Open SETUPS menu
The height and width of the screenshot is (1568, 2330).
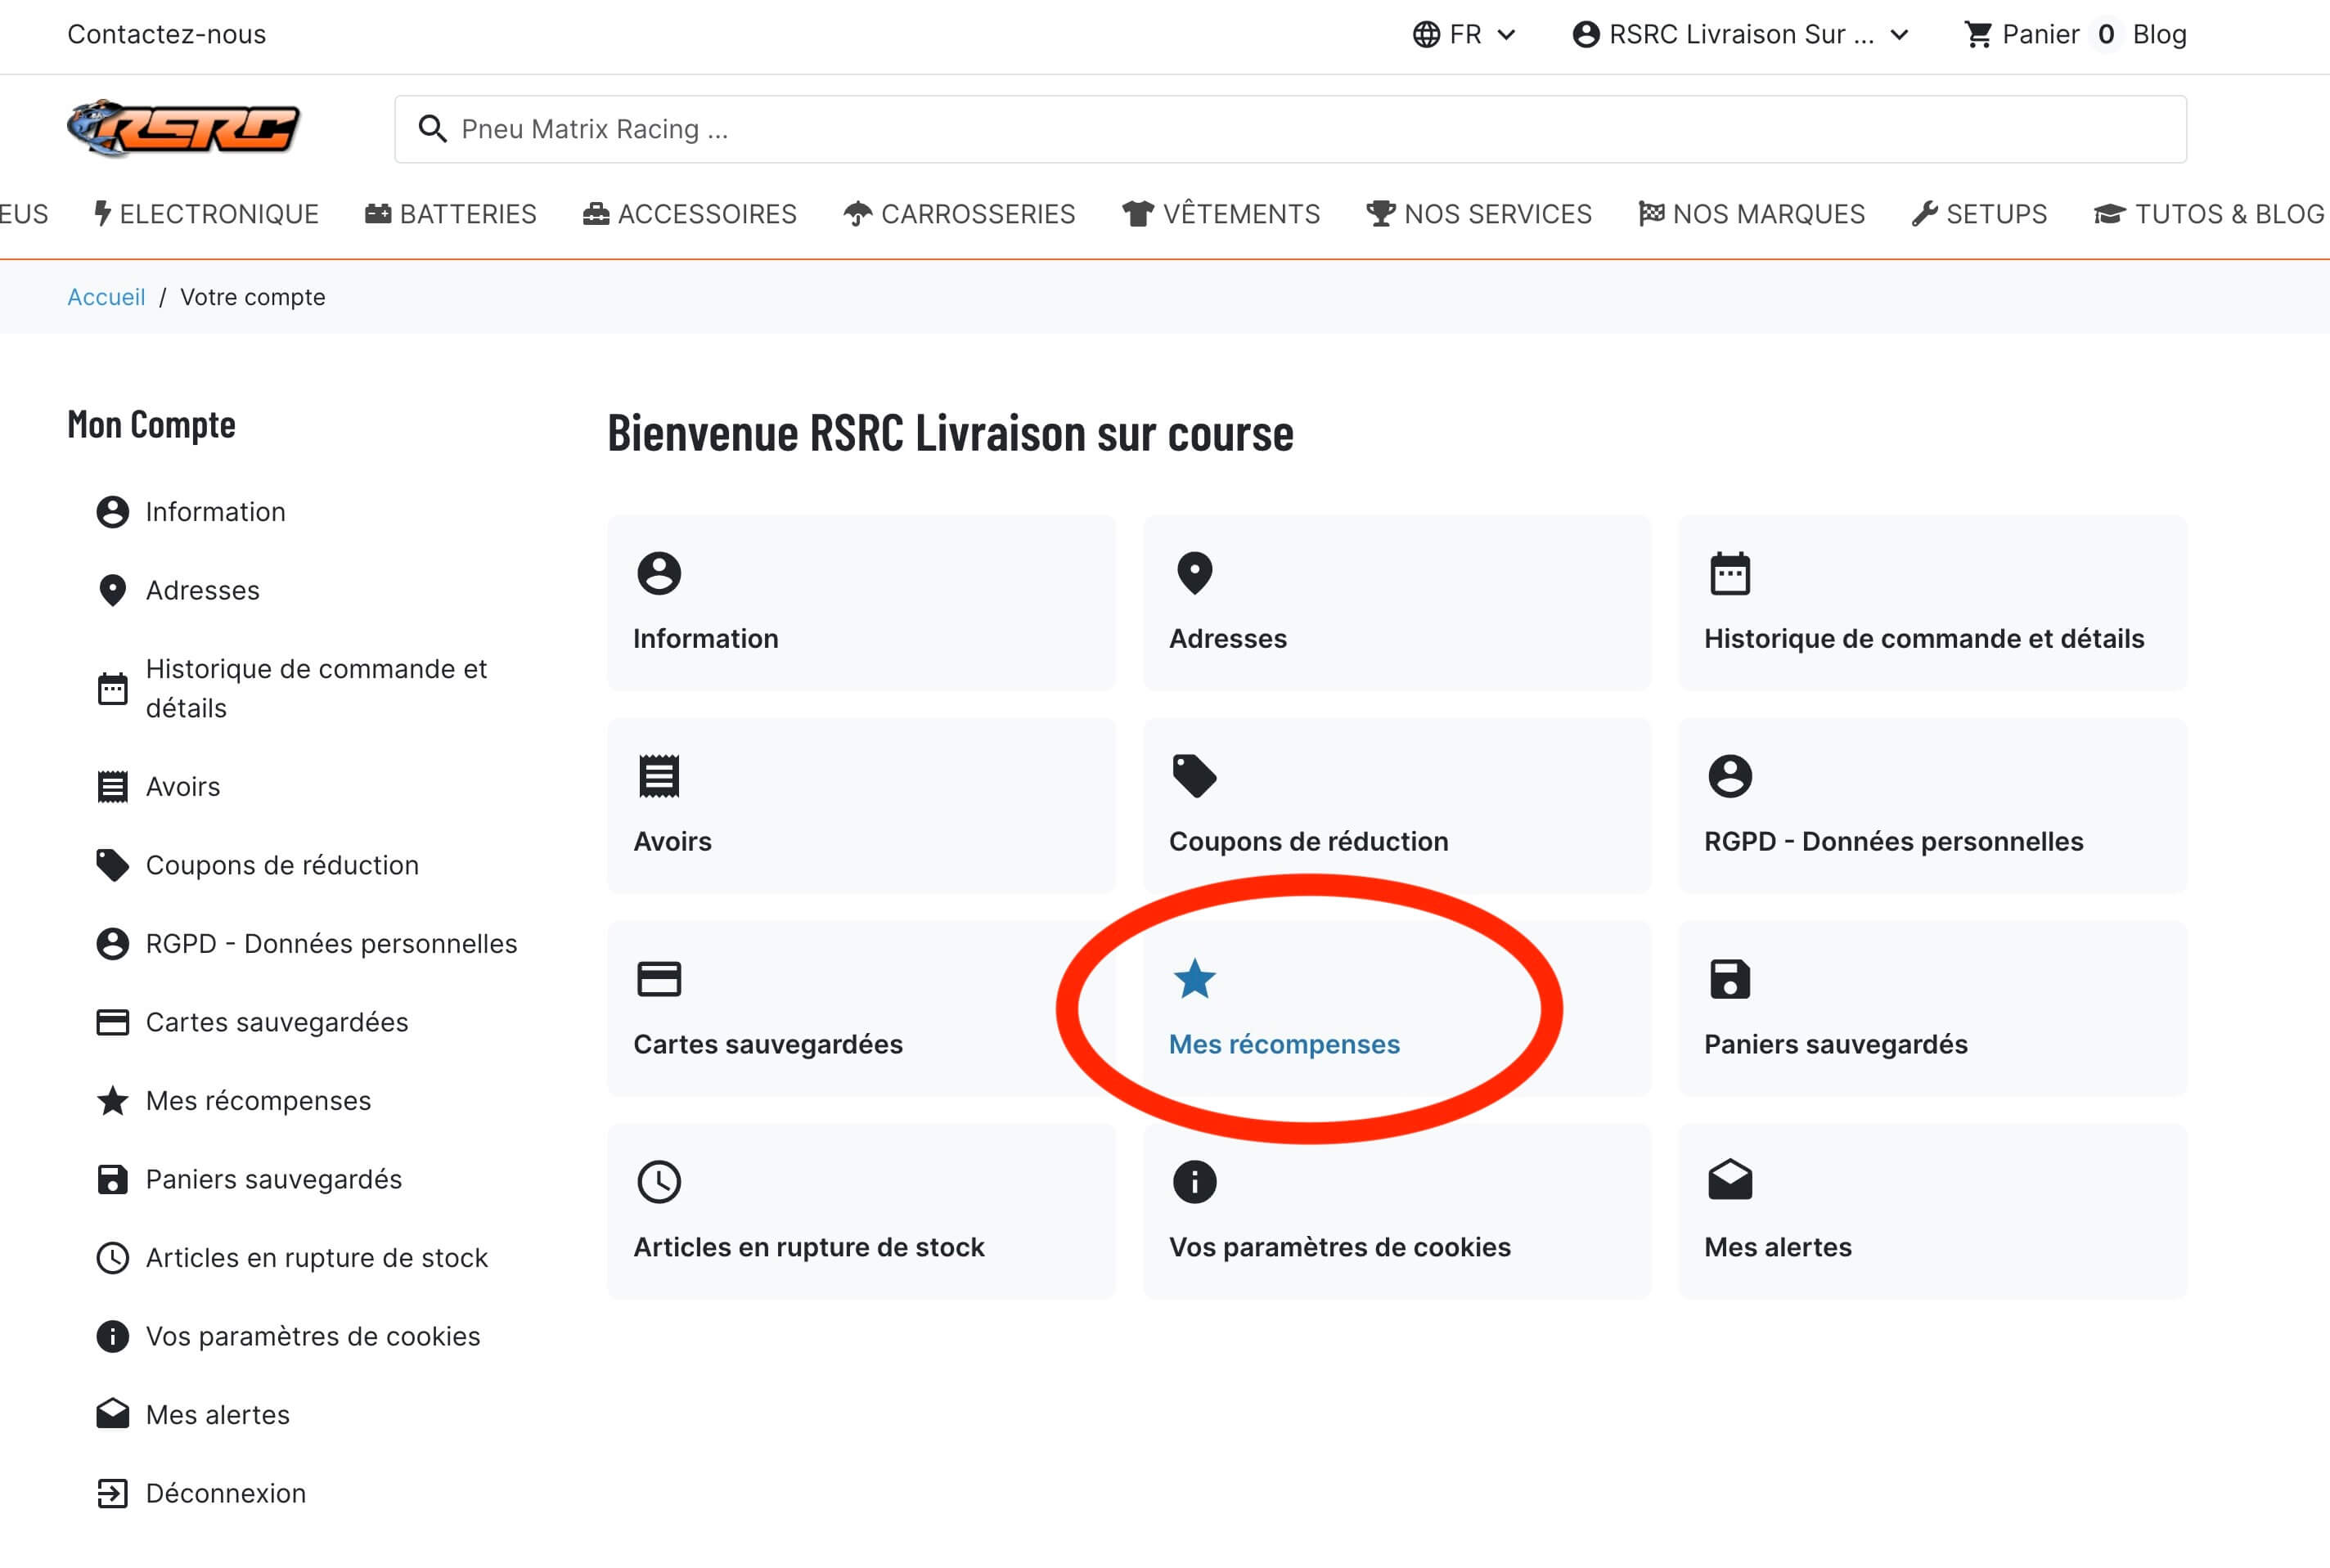[1979, 214]
